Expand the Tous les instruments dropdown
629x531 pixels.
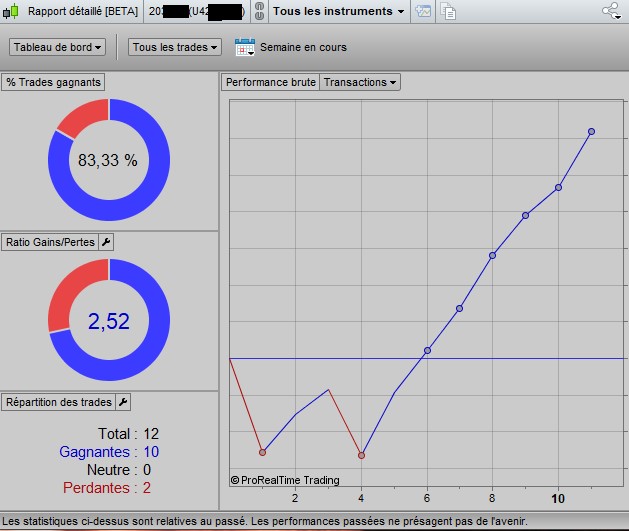(339, 11)
